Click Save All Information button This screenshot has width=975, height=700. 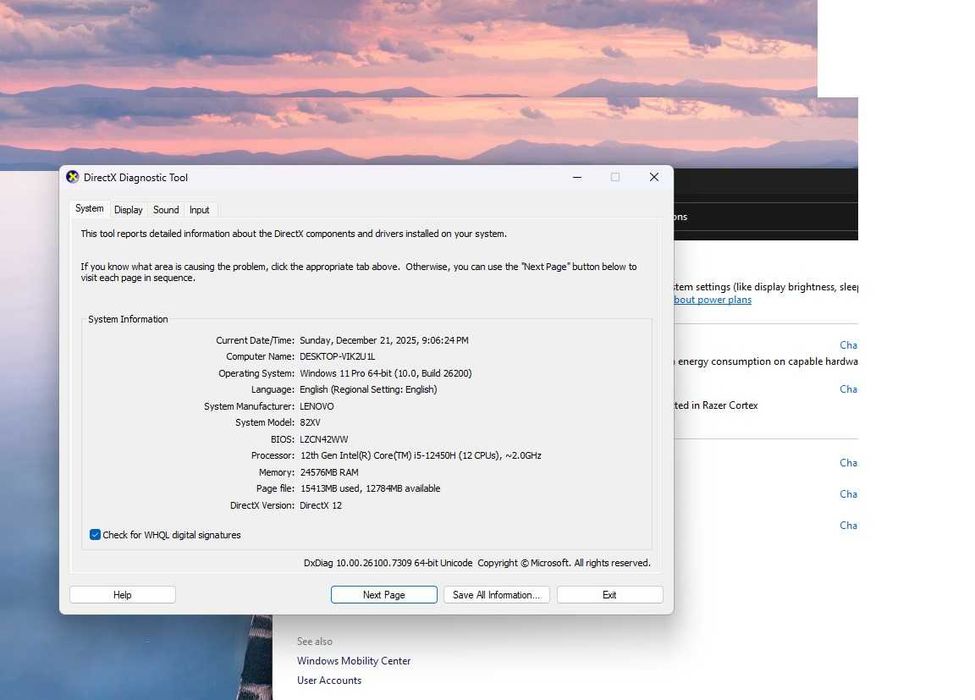[496, 595]
